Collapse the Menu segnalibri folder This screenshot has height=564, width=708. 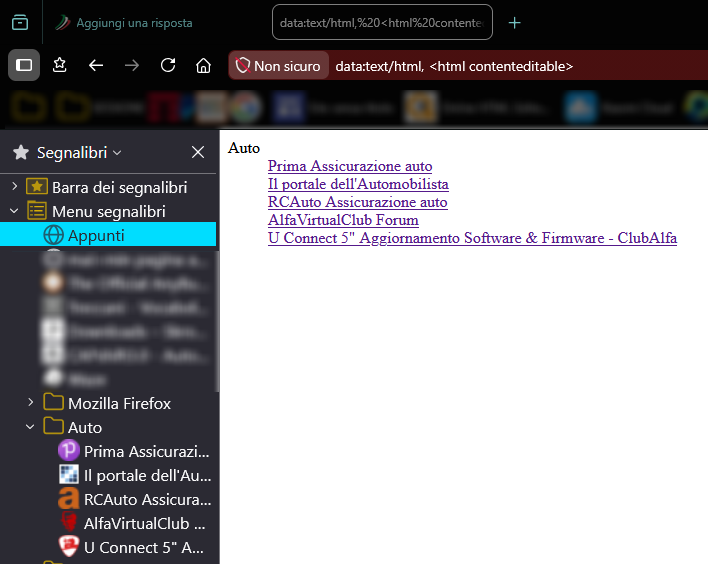click(14, 211)
